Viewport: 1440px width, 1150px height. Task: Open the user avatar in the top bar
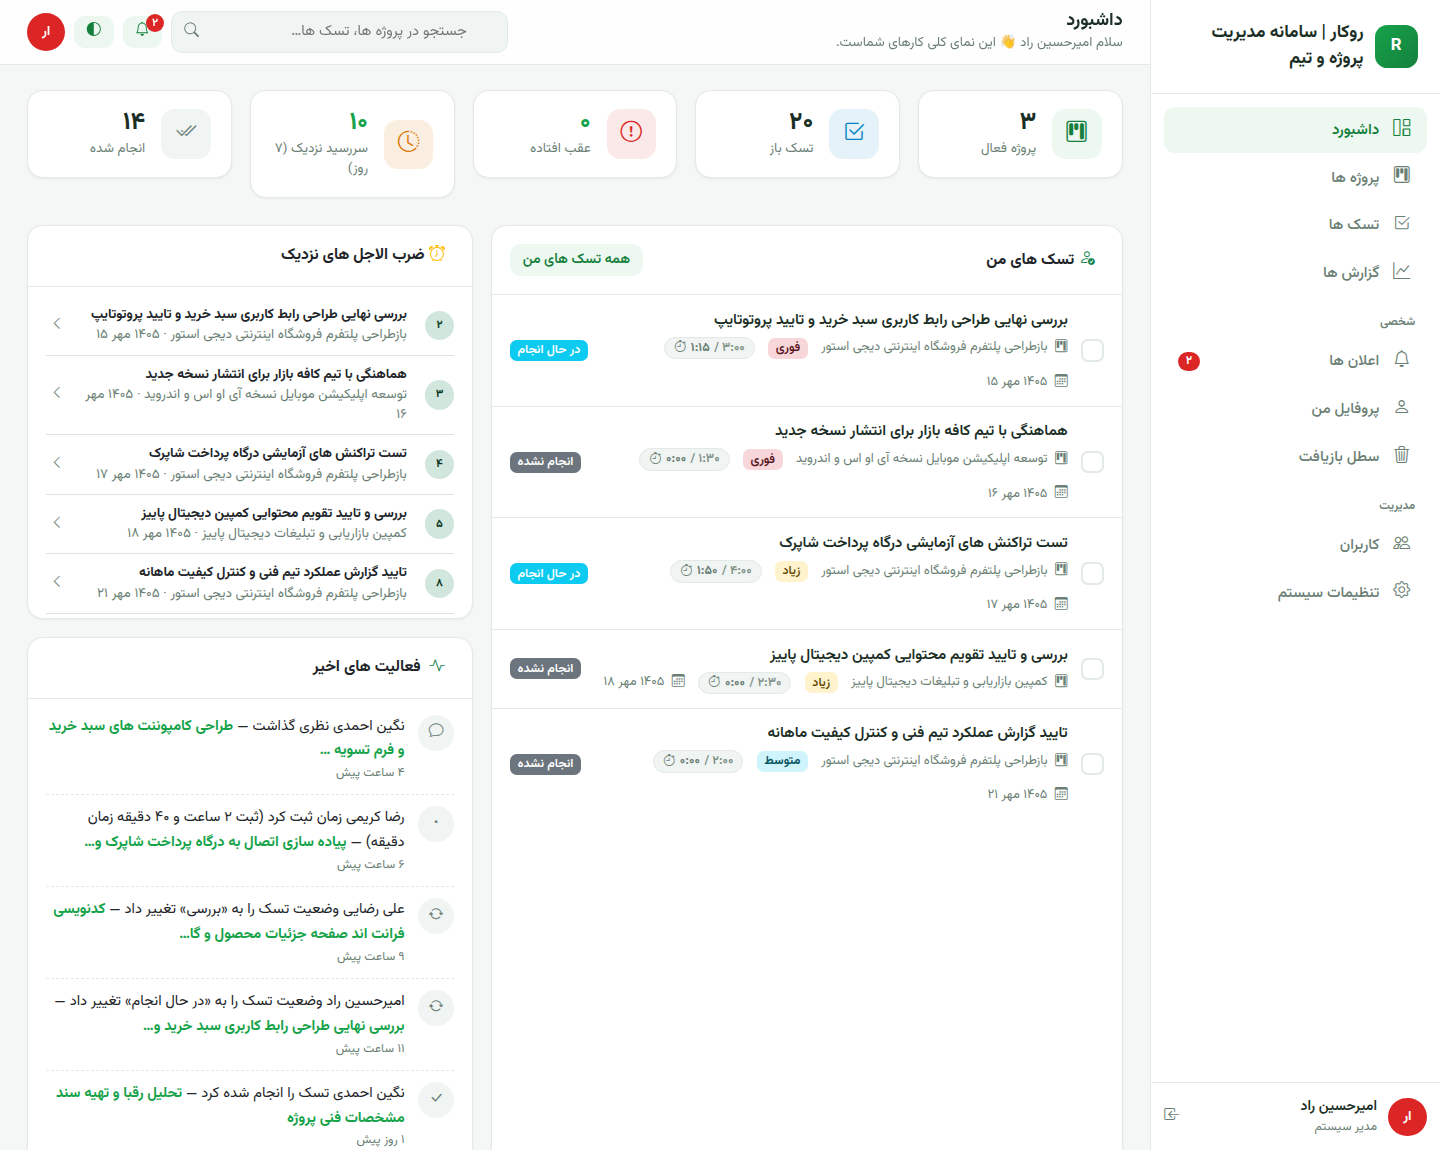click(46, 32)
